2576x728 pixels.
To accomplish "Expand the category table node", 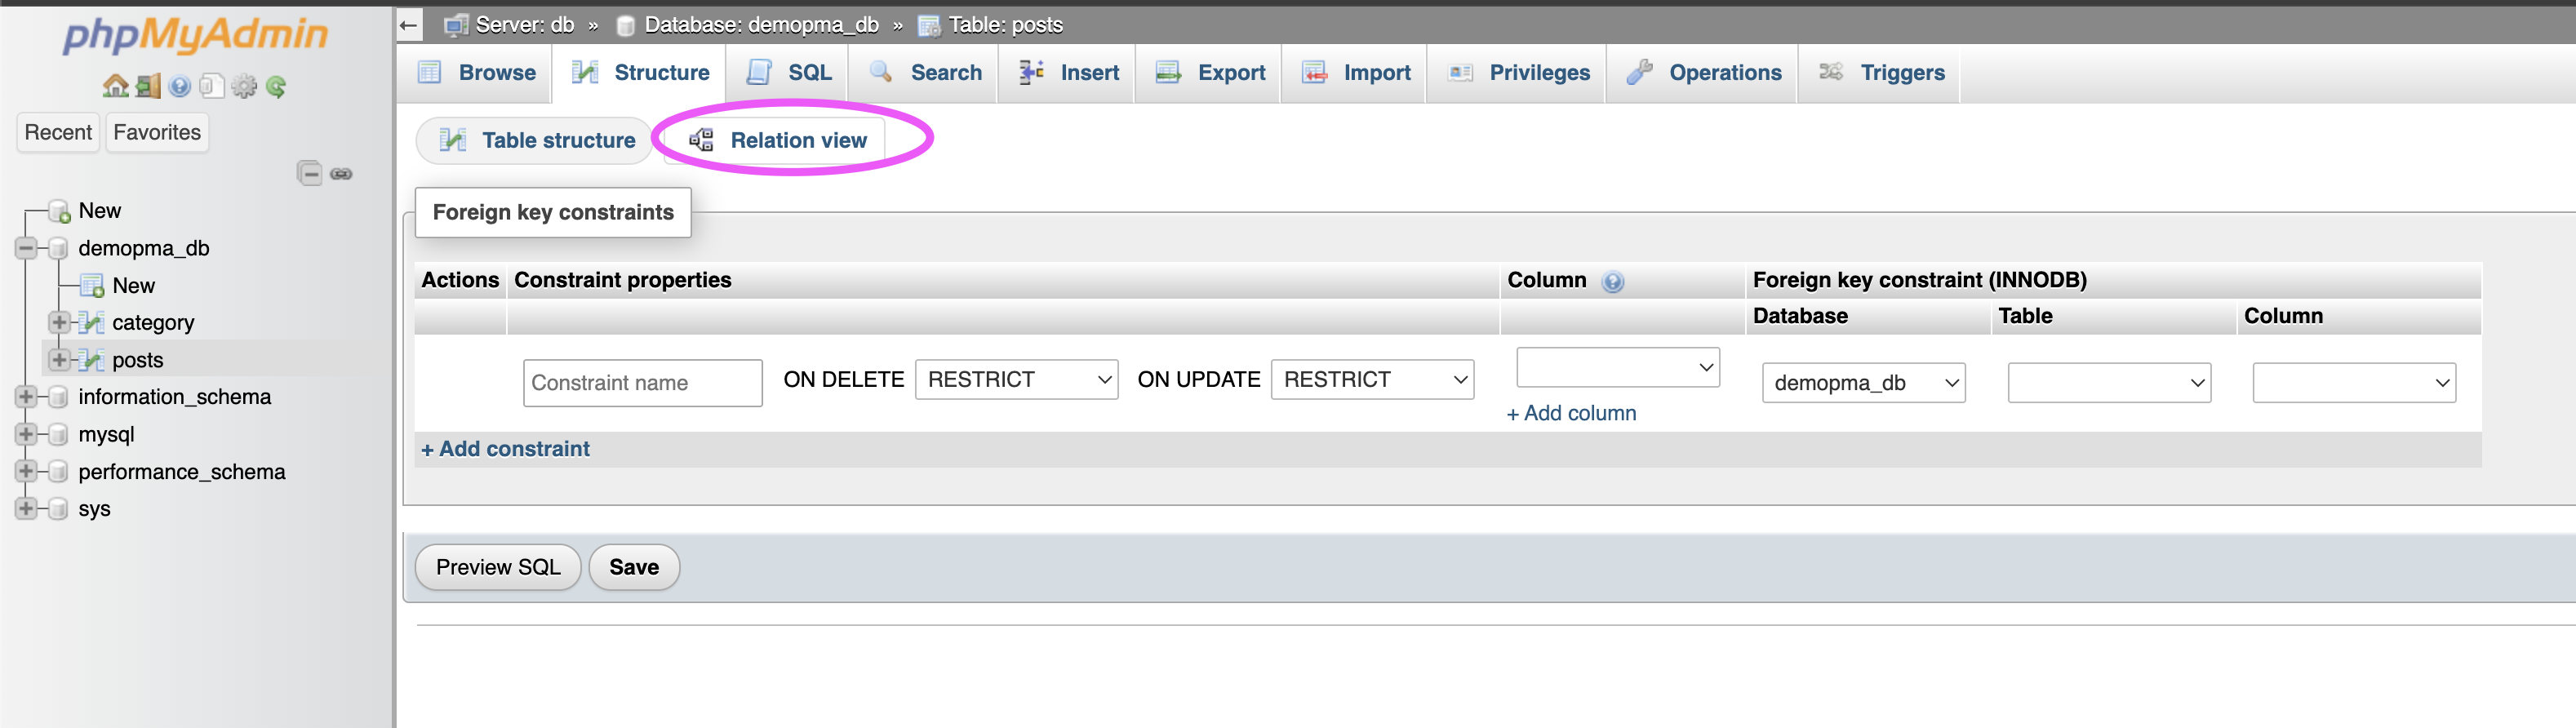I will [59, 323].
